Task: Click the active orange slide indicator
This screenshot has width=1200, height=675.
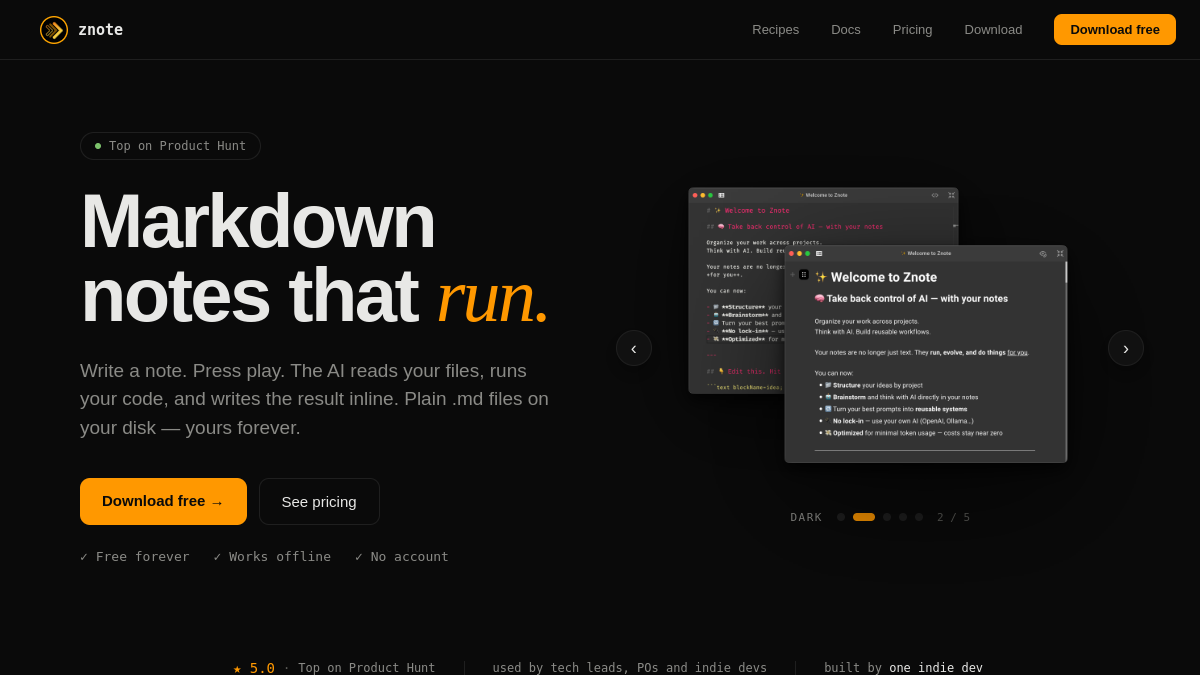Action: click(864, 517)
